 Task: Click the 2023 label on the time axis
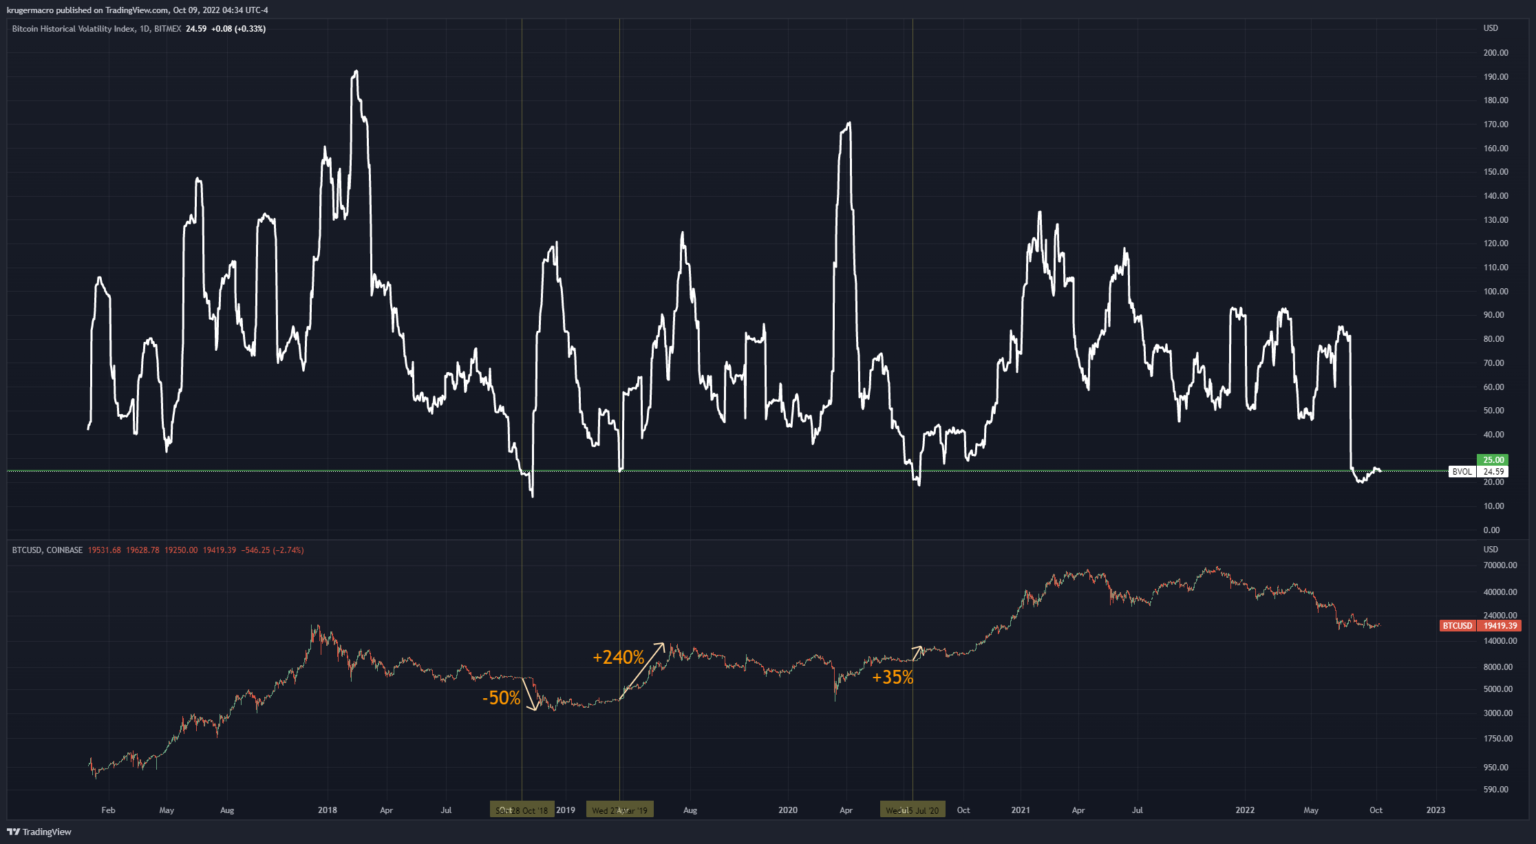(1435, 810)
